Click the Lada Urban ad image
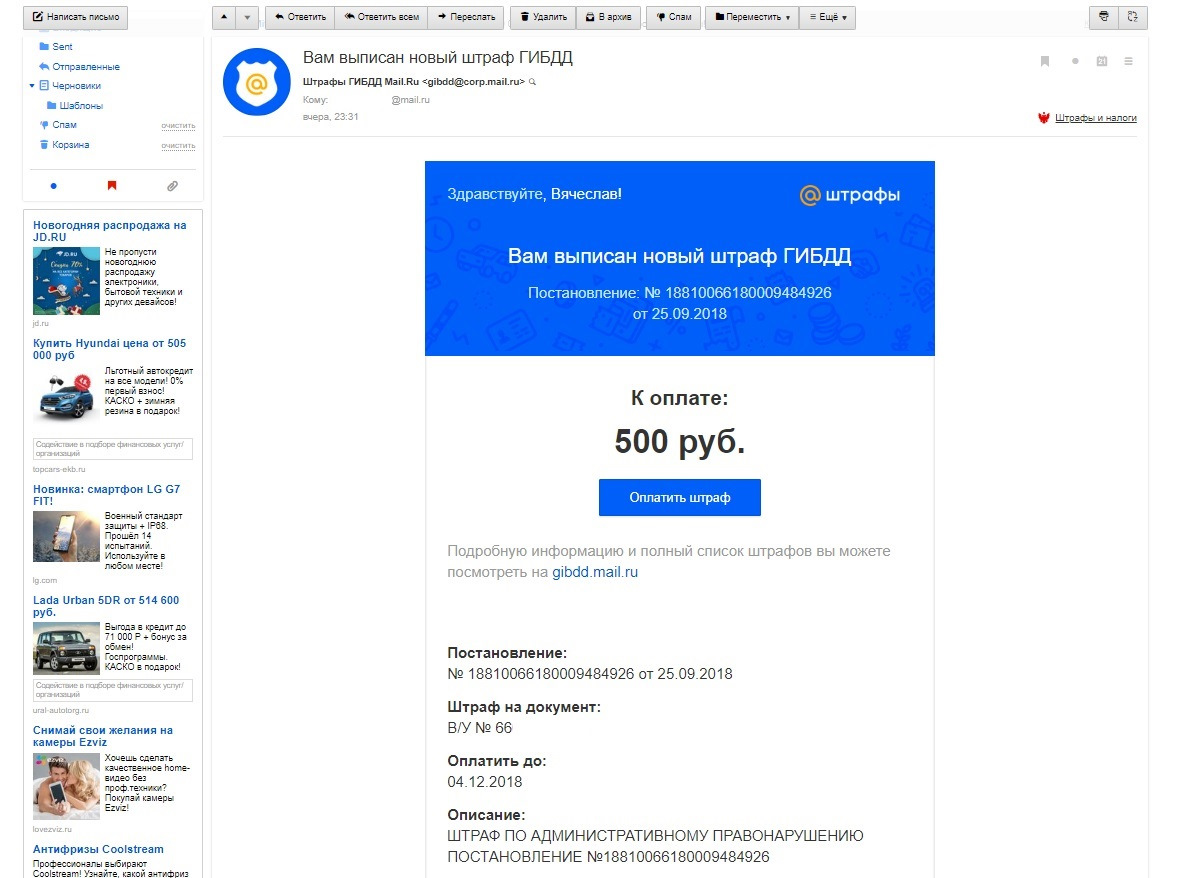Screen dimensions: 1198x878 [66, 648]
